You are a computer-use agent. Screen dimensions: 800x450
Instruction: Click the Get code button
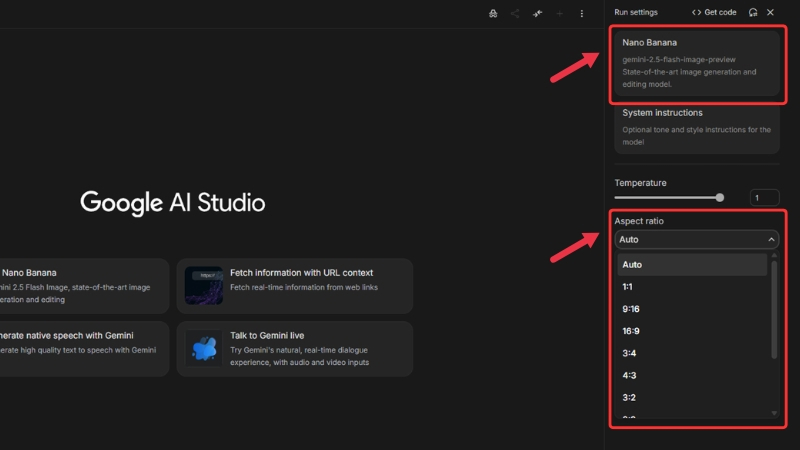[714, 12]
